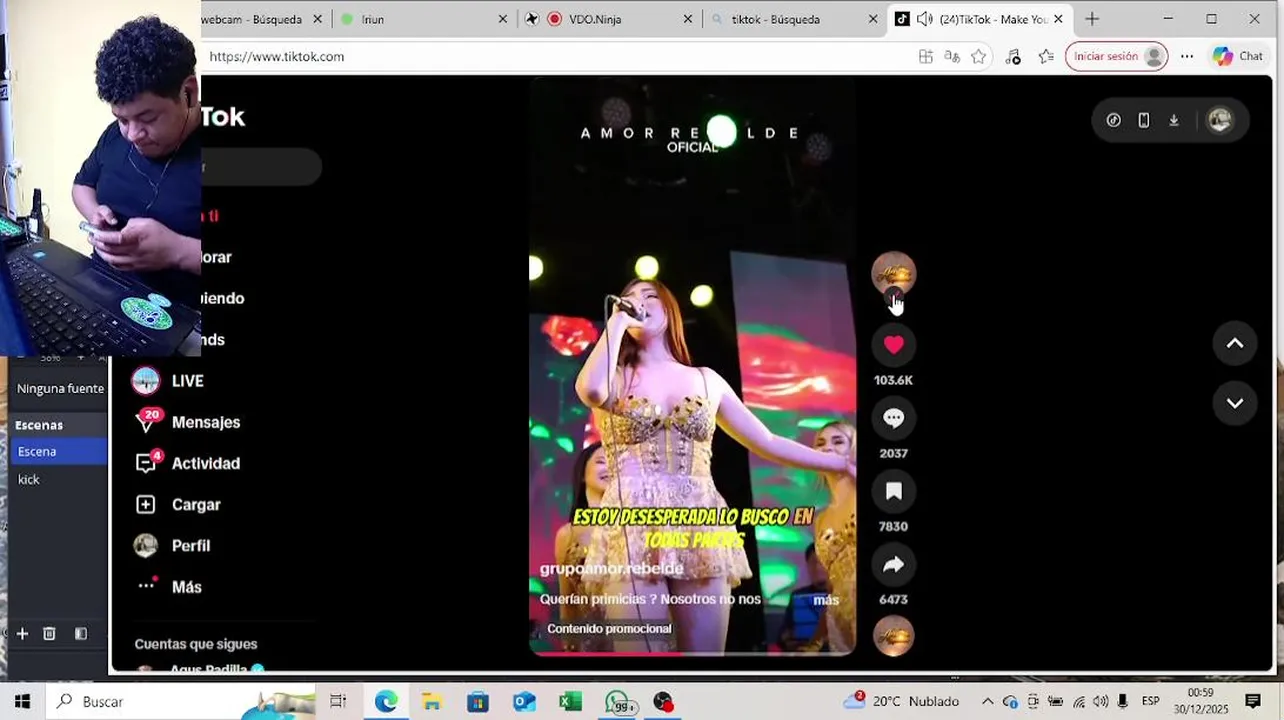Mute the TikTok tab via speaker icon
1284x720 pixels.
pos(925,19)
